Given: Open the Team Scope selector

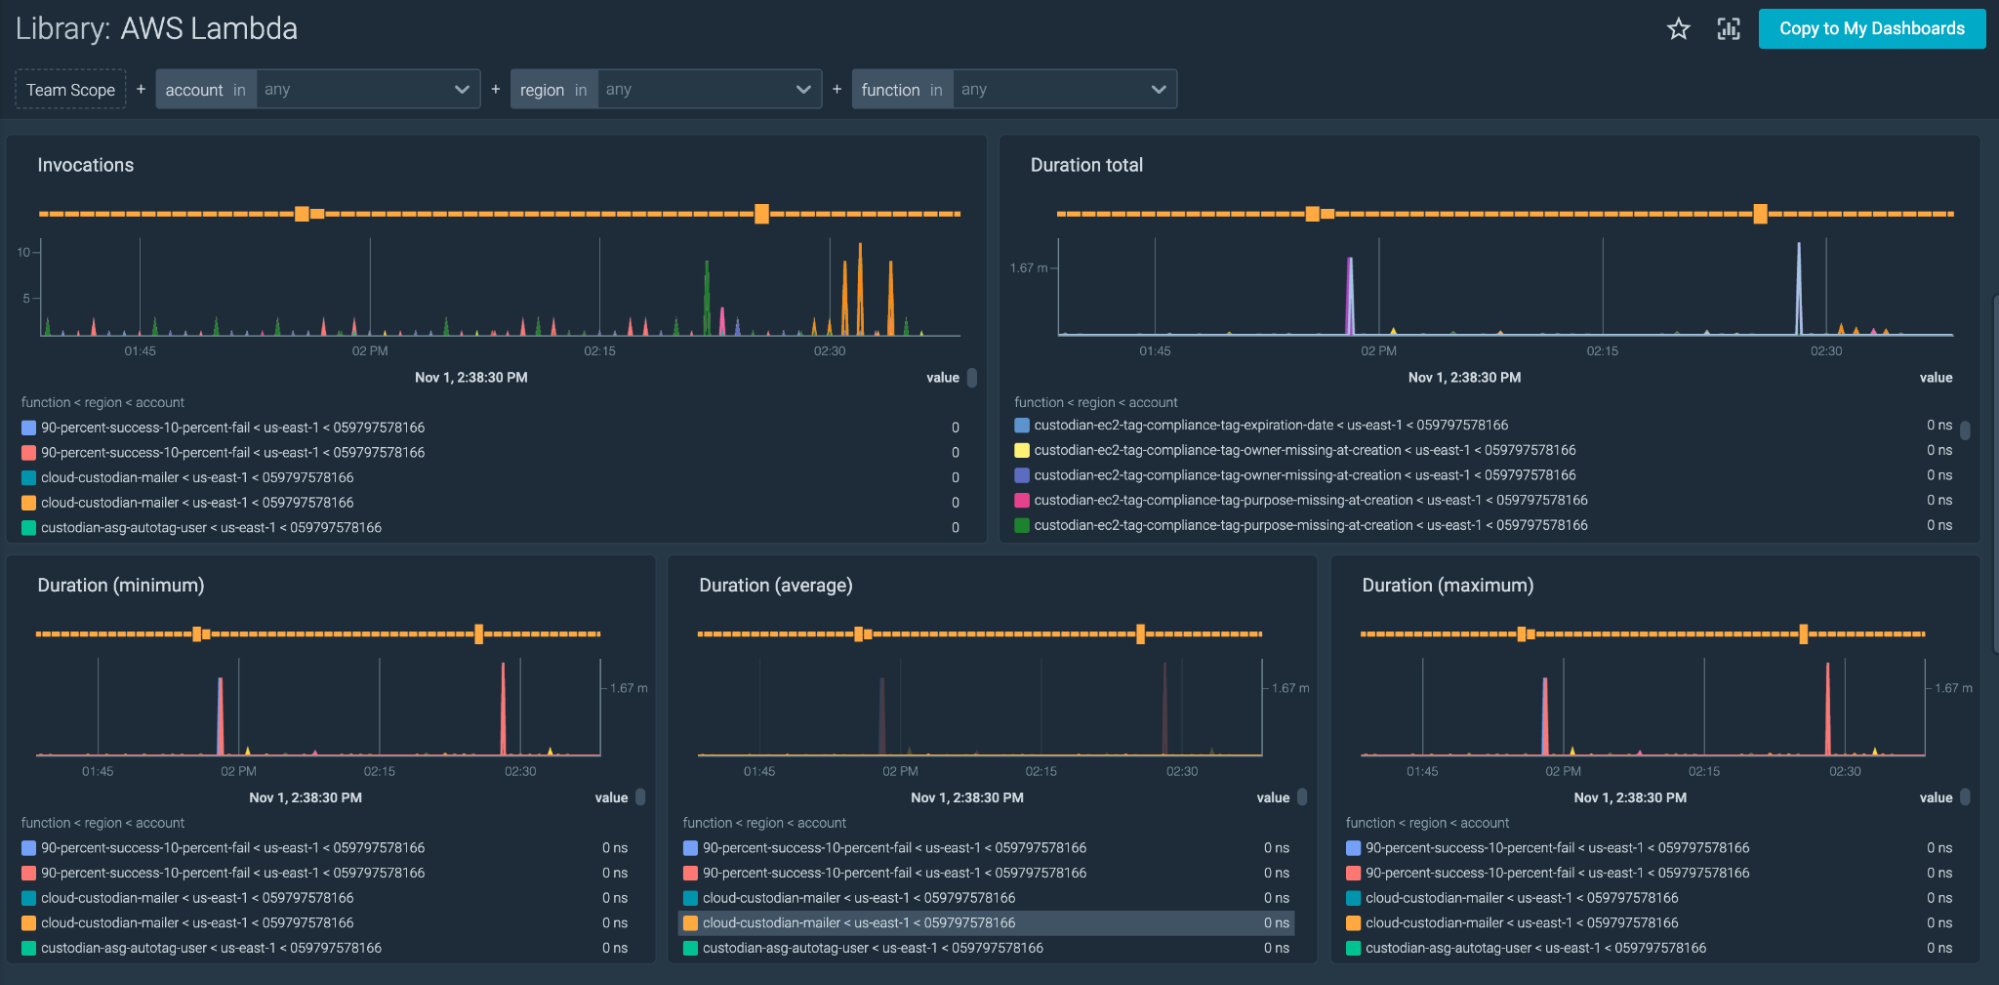Looking at the screenshot, I should [x=69, y=89].
